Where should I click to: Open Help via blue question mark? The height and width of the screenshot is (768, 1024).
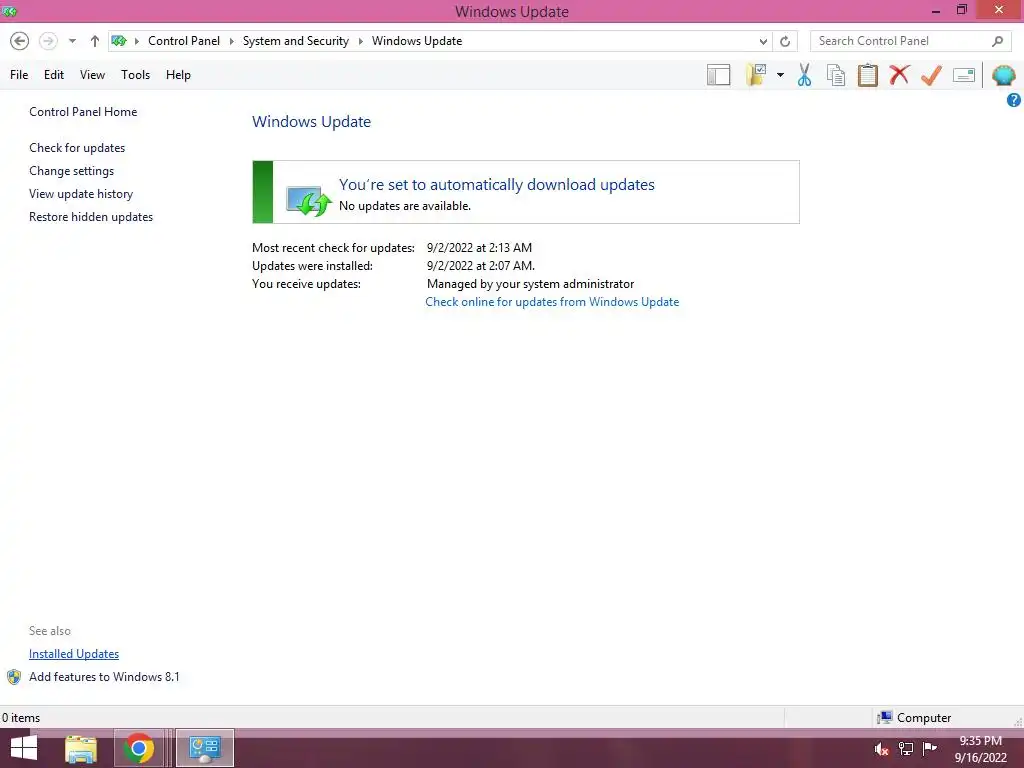(1014, 100)
